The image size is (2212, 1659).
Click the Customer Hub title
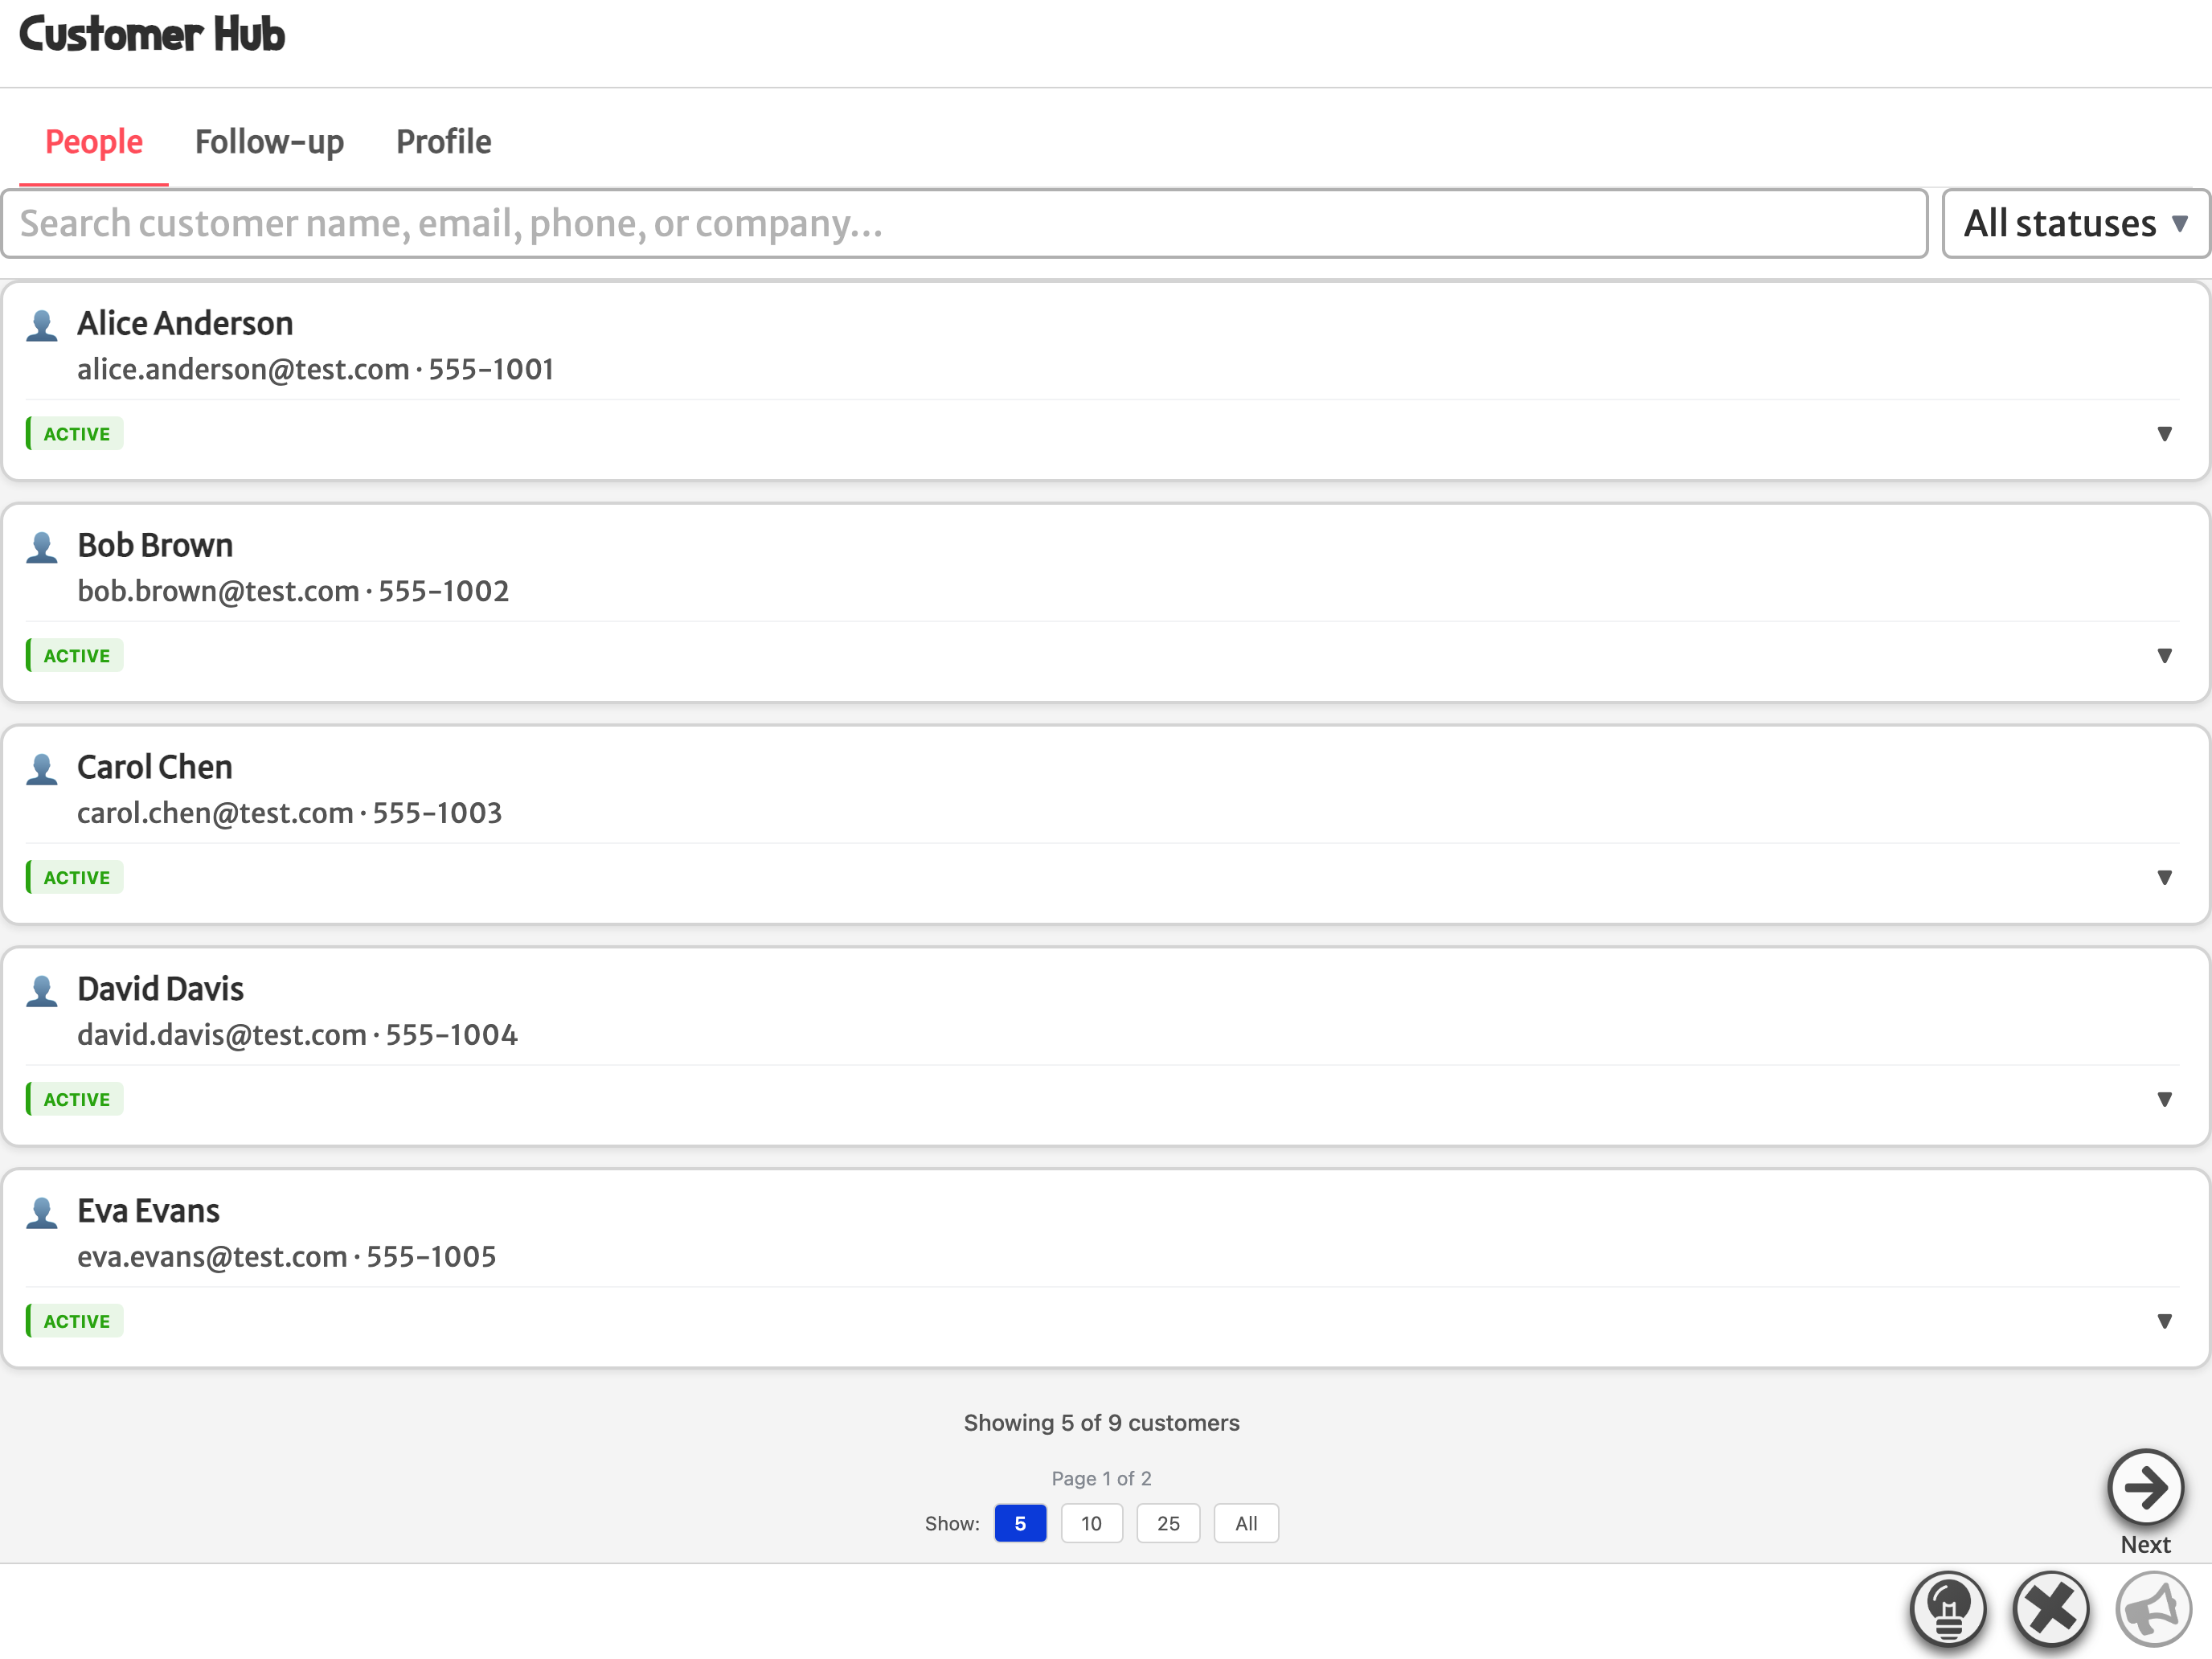point(152,34)
